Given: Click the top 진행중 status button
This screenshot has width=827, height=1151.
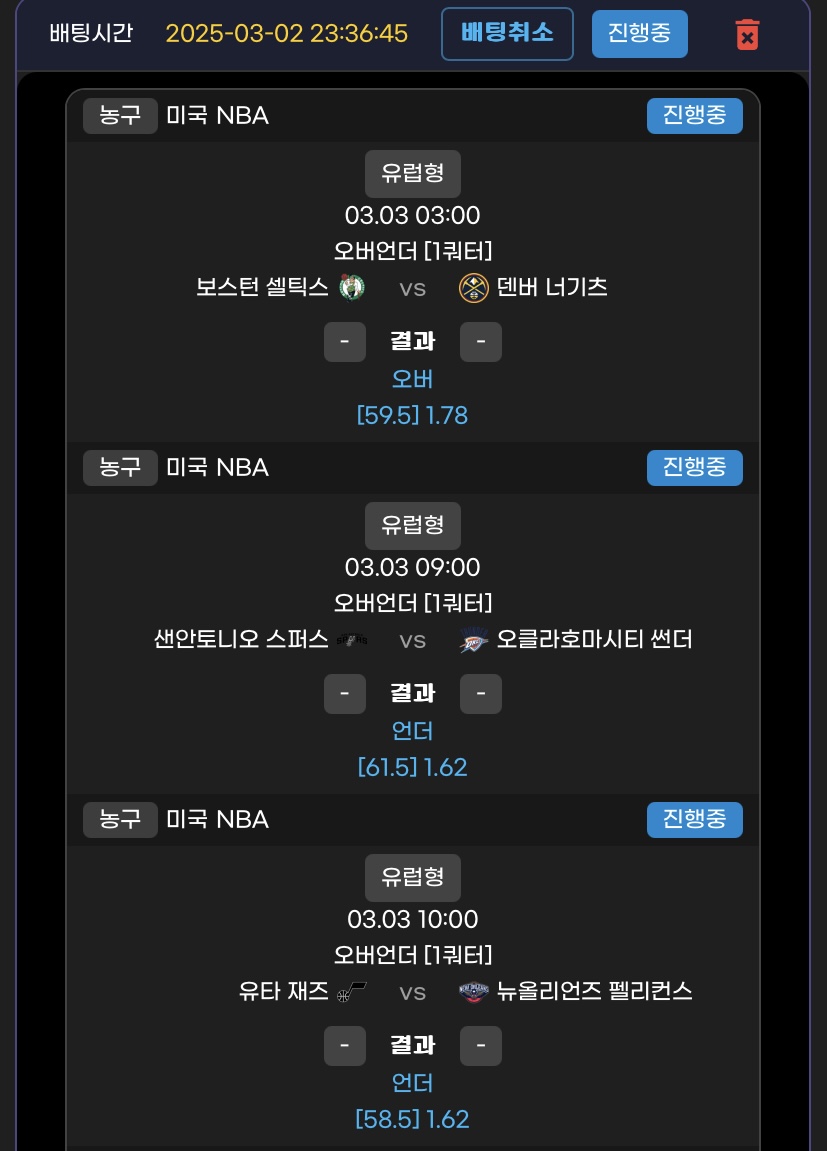Looking at the screenshot, I should tap(639, 34).
